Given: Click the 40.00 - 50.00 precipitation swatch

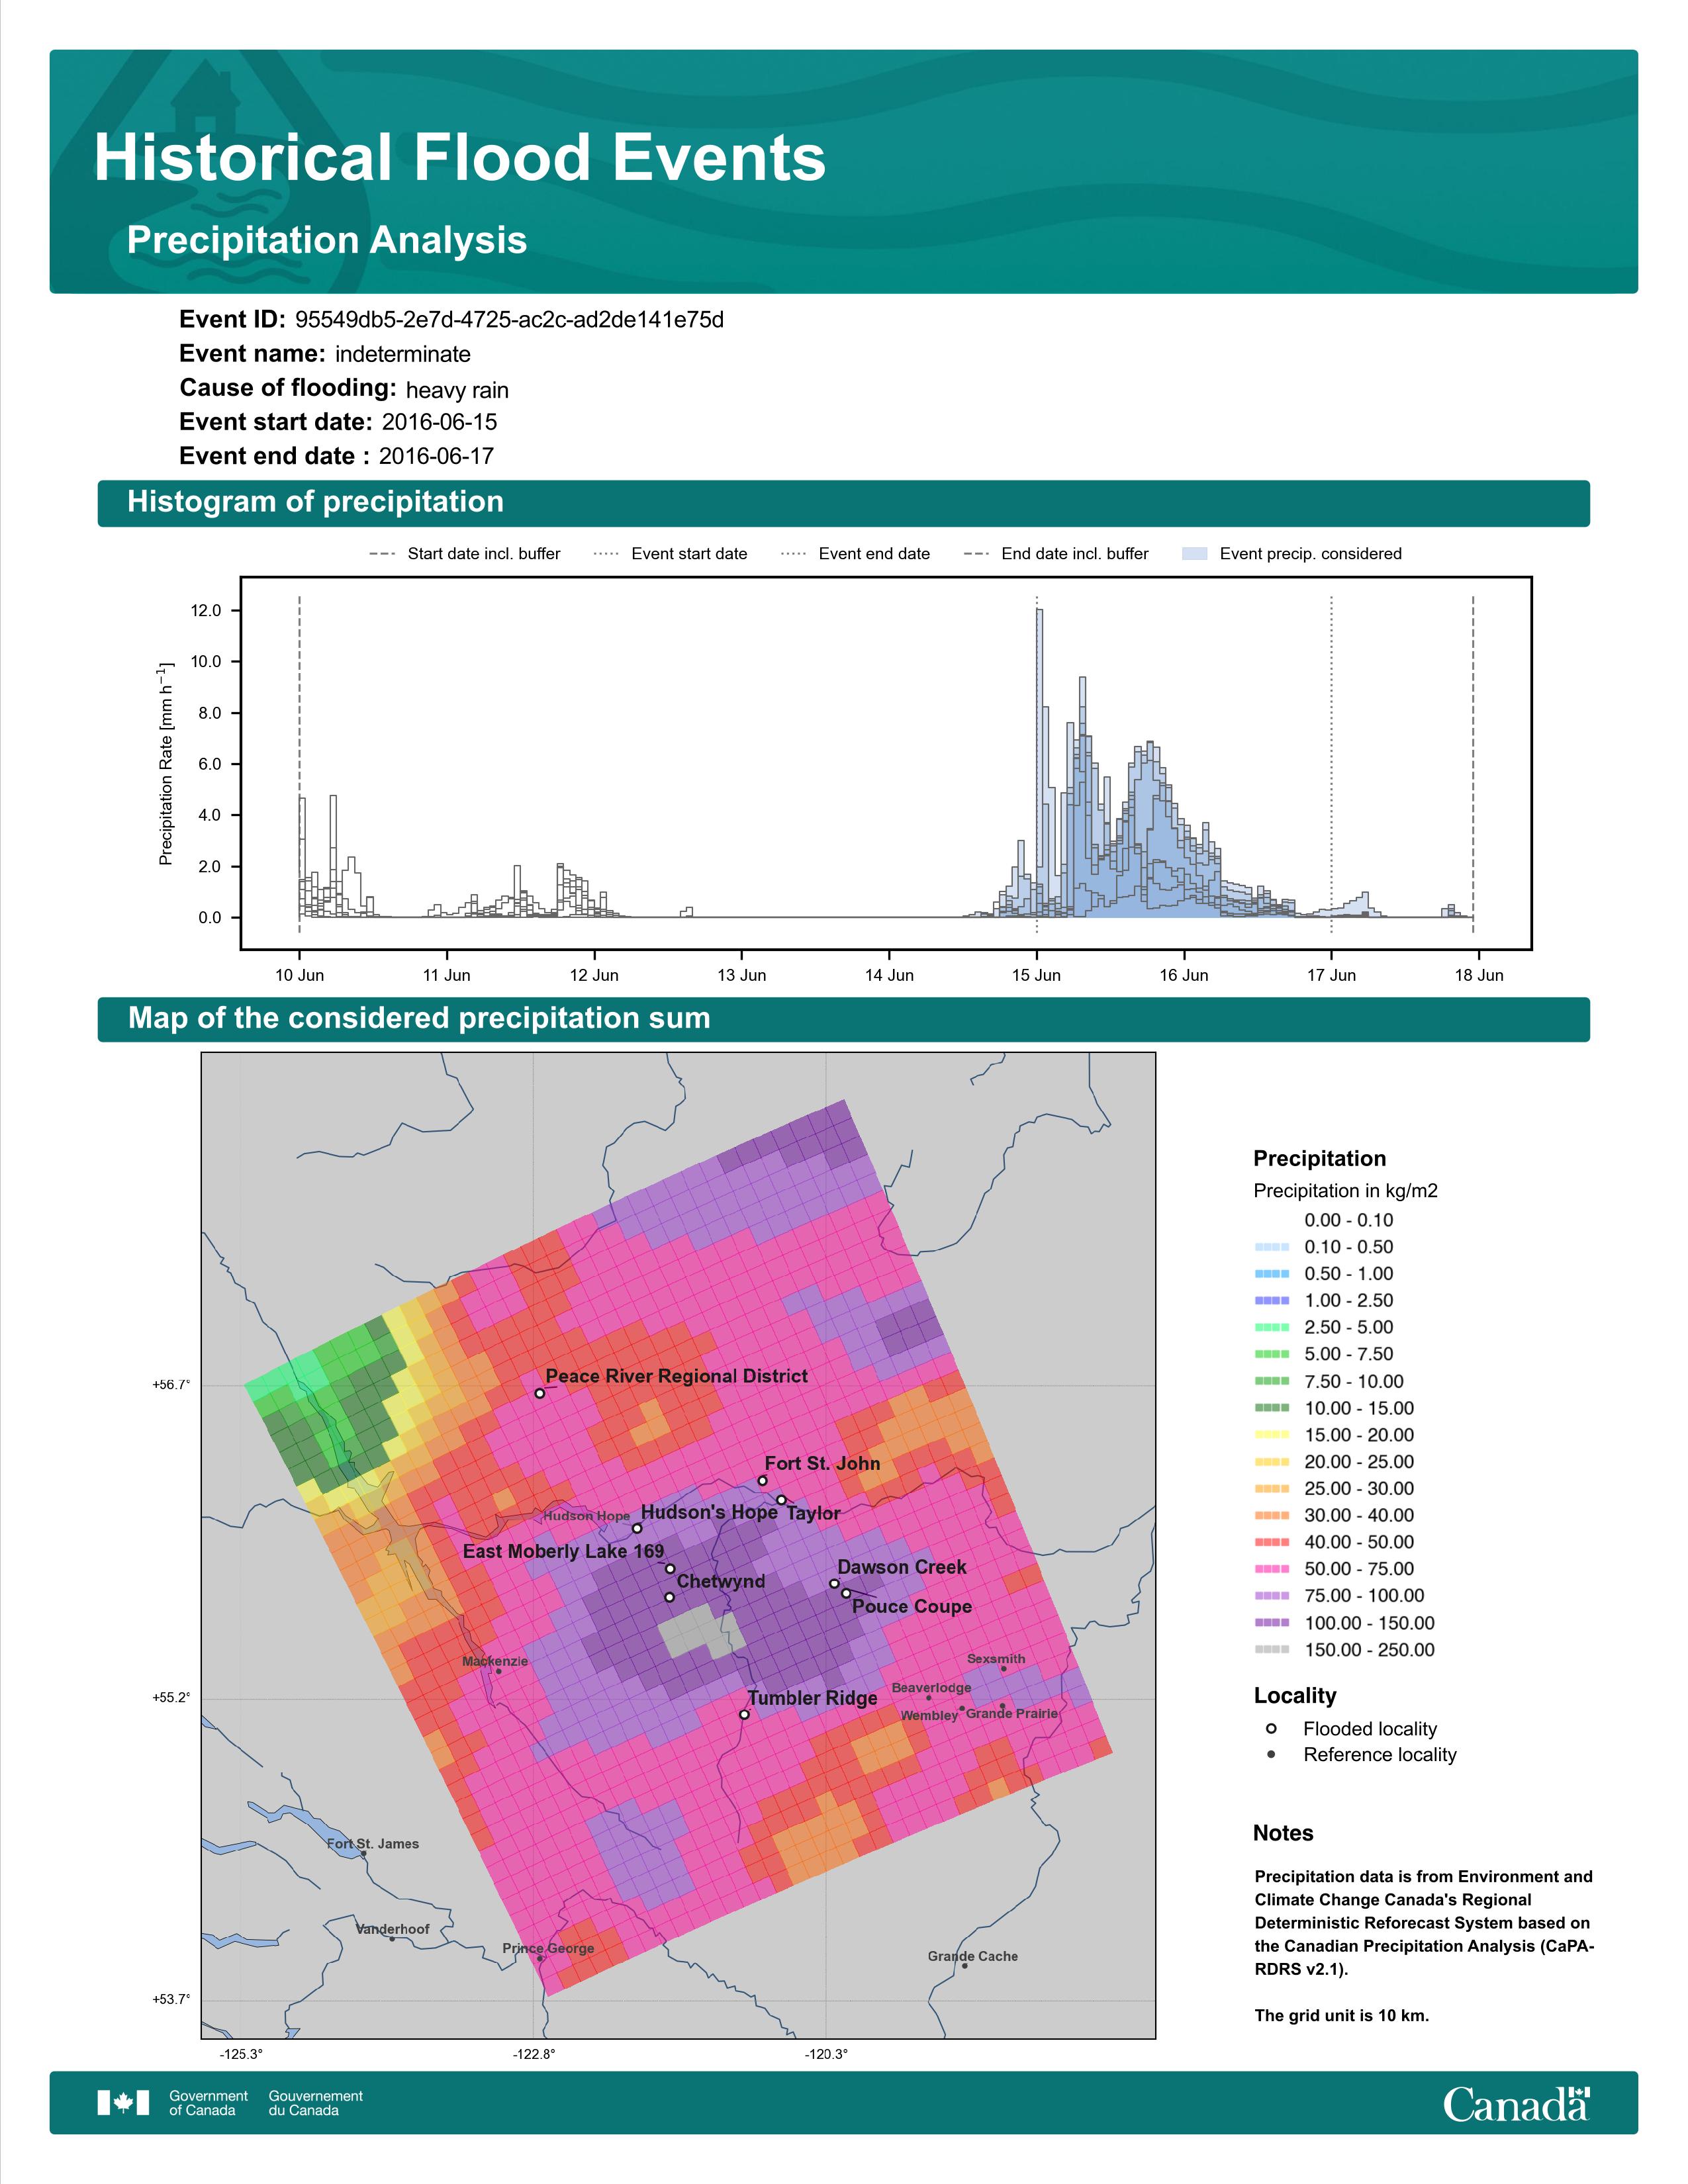Looking at the screenshot, I should tap(1271, 1542).
